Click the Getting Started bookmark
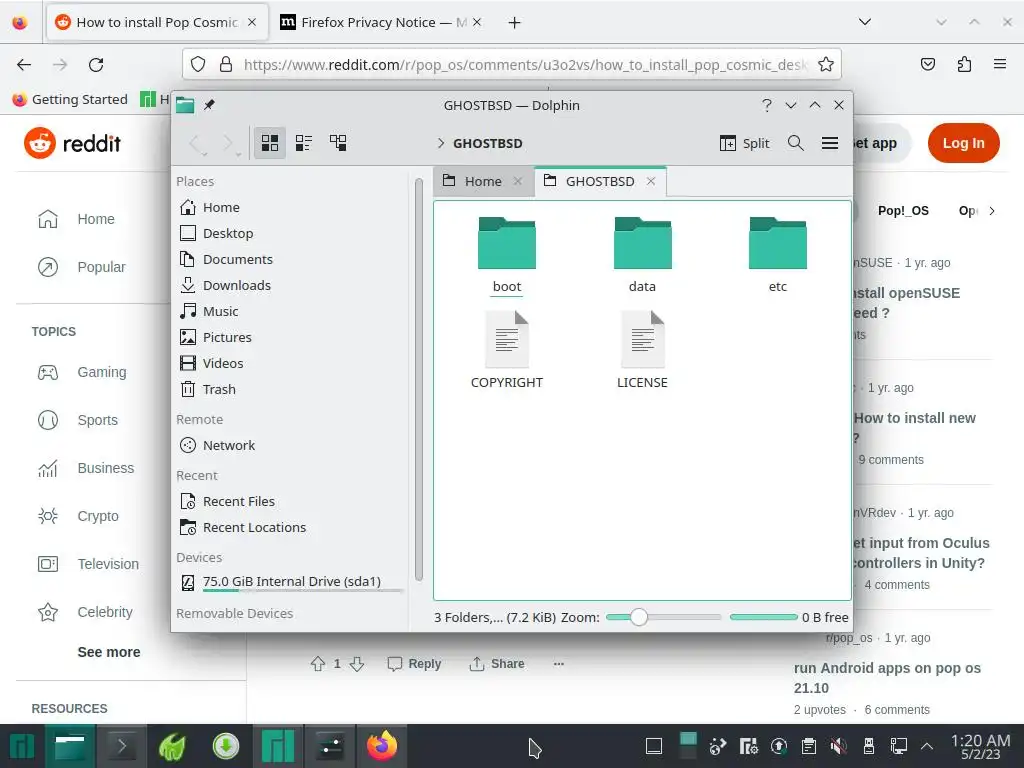 70,99
